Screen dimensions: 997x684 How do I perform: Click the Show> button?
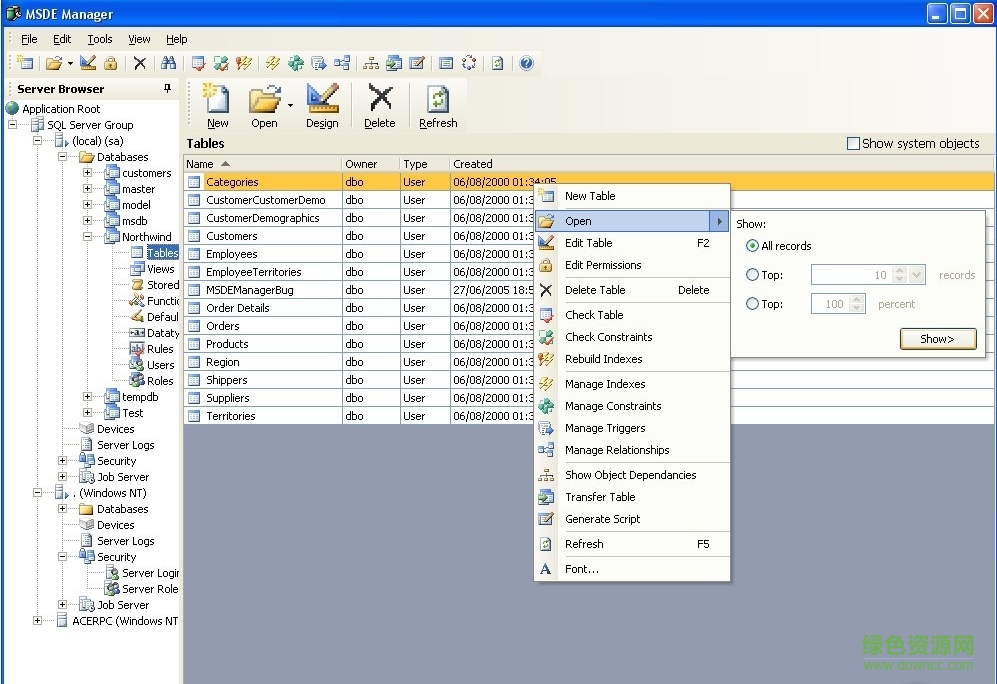(x=937, y=339)
